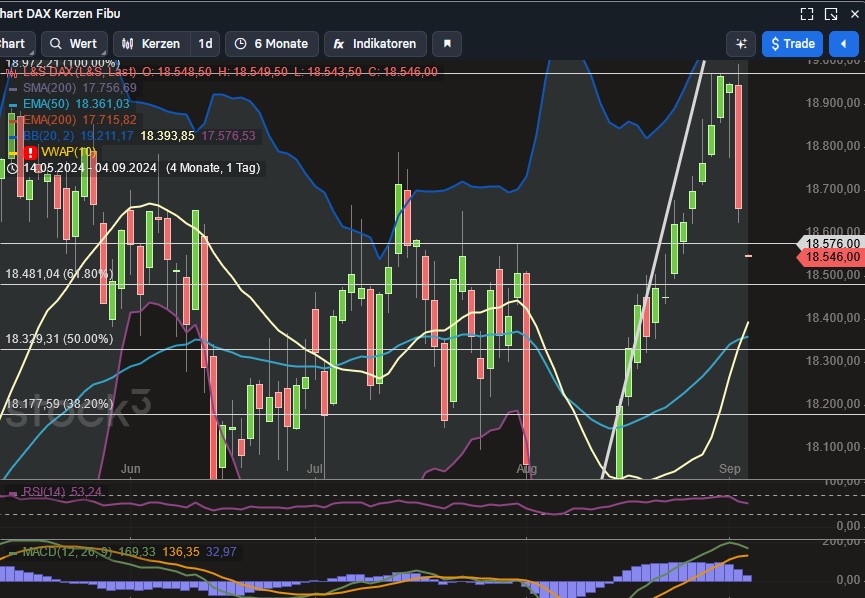Click the colored EMA(200) legend swatch
Image resolution: width=865 pixels, height=598 pixels.
(x=14, y=120)
